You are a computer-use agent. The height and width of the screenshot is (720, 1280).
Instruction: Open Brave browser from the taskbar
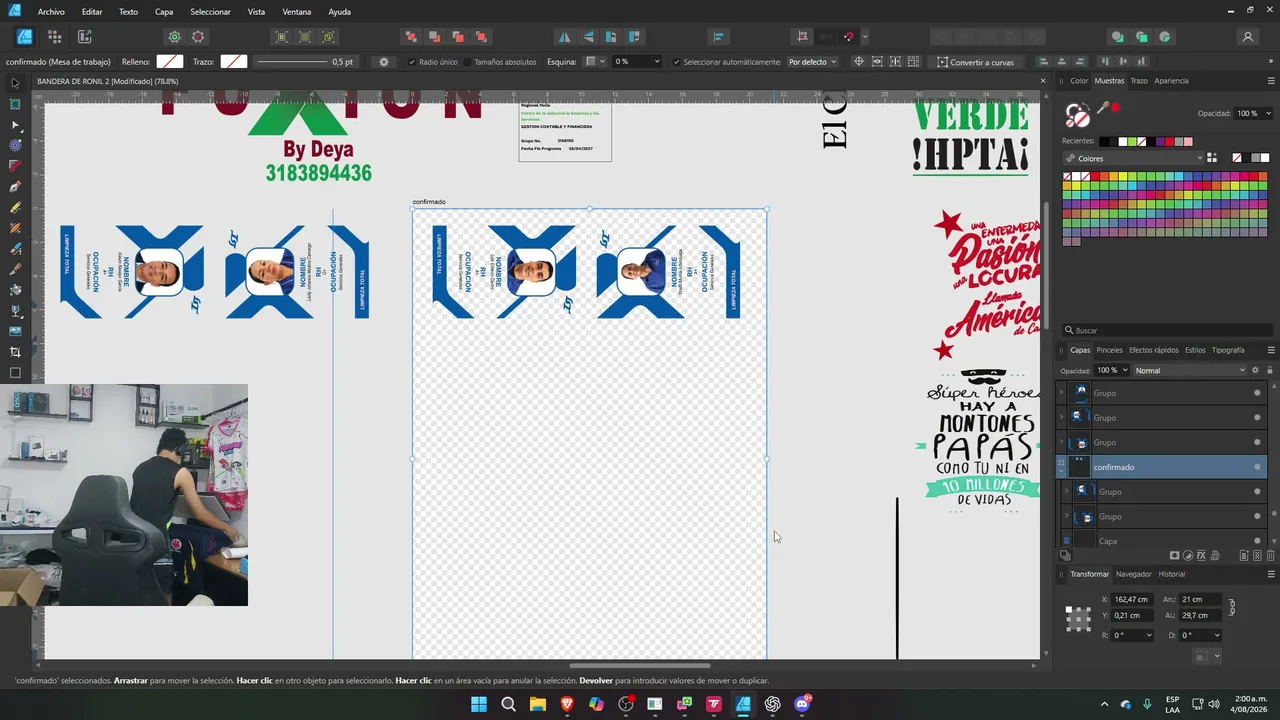point(567,704)
